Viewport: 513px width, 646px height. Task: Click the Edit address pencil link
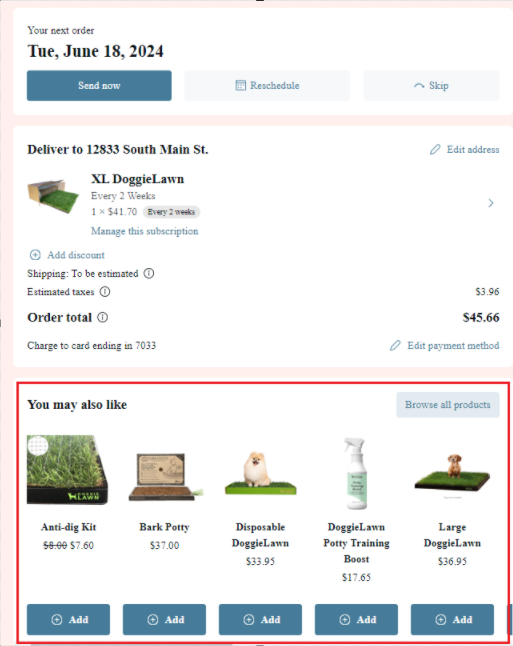tap(464, 150)
